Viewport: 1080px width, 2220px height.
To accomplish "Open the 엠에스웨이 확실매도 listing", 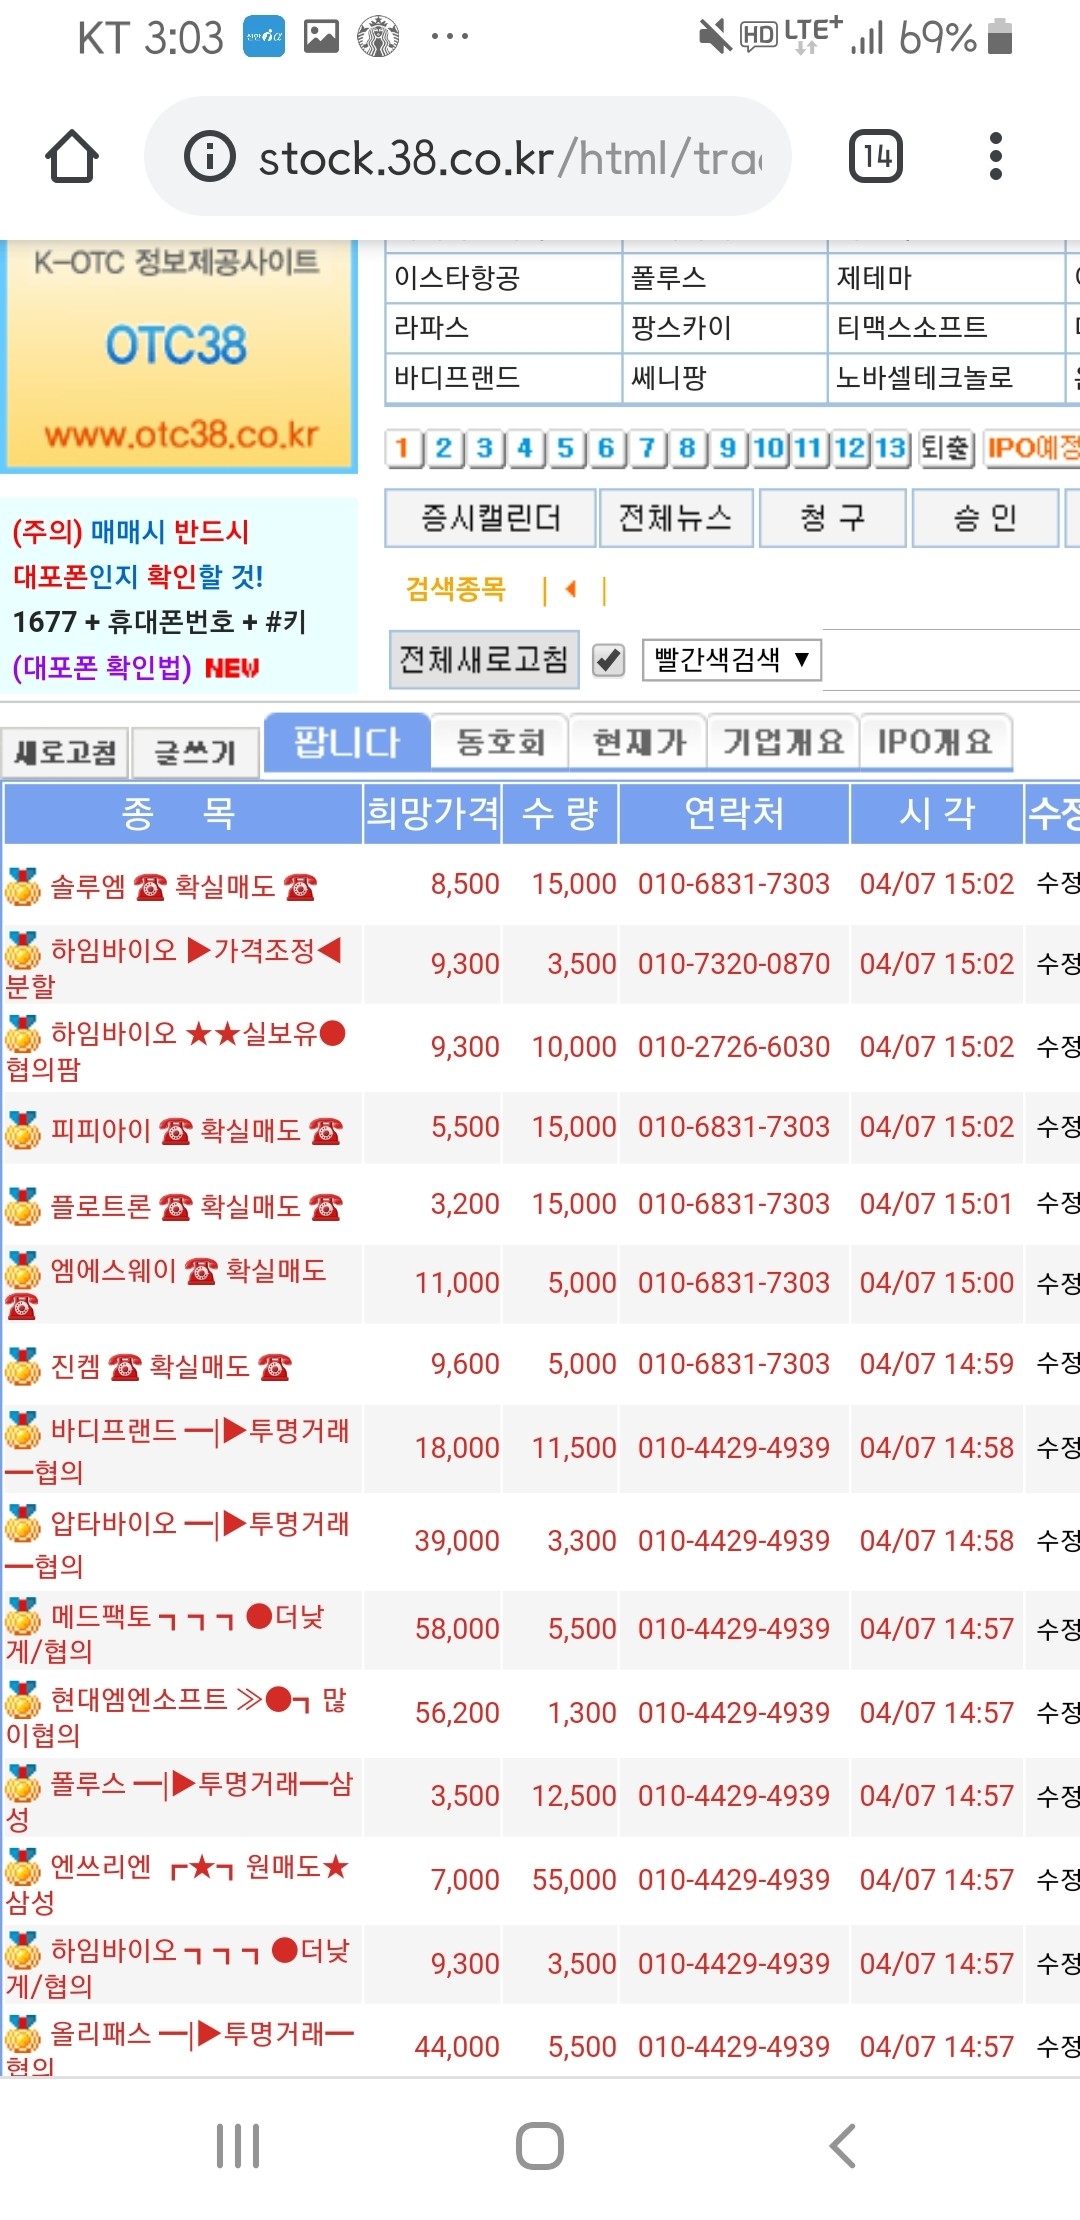I will pos(167,1287).
